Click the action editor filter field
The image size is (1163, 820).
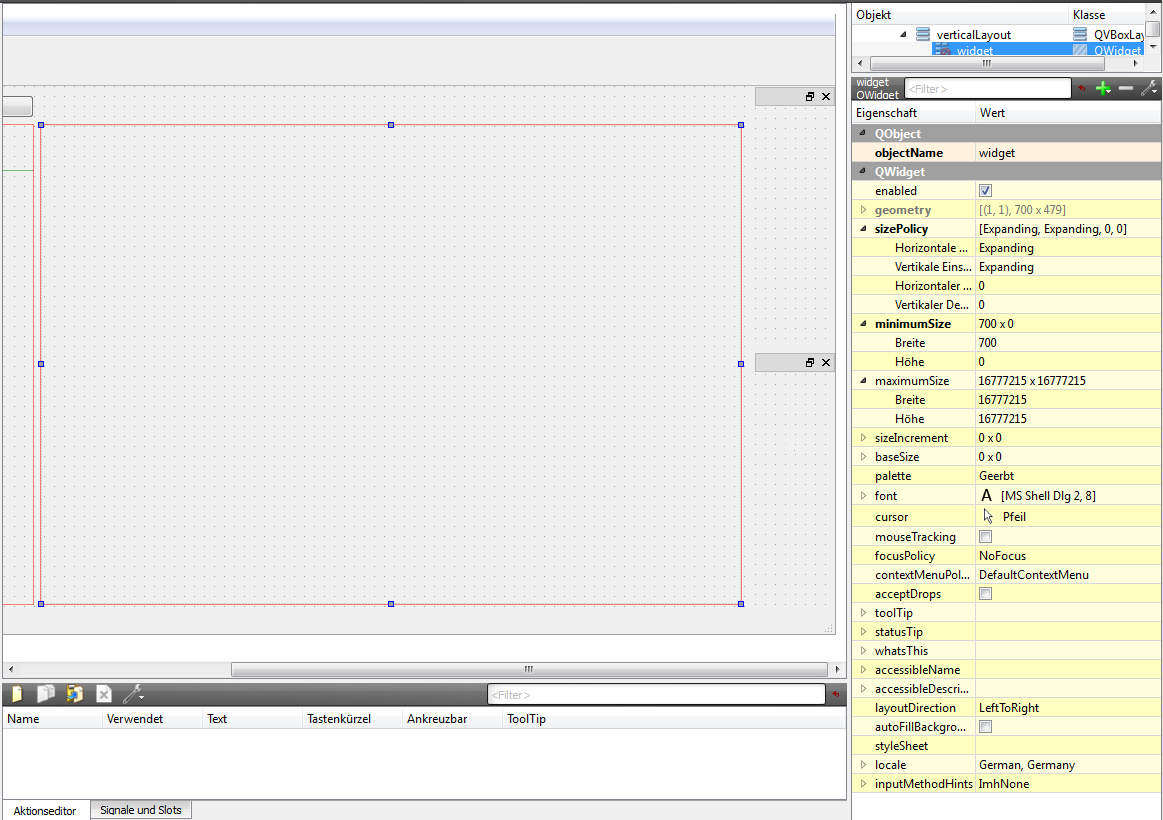[x=656, y=695]
